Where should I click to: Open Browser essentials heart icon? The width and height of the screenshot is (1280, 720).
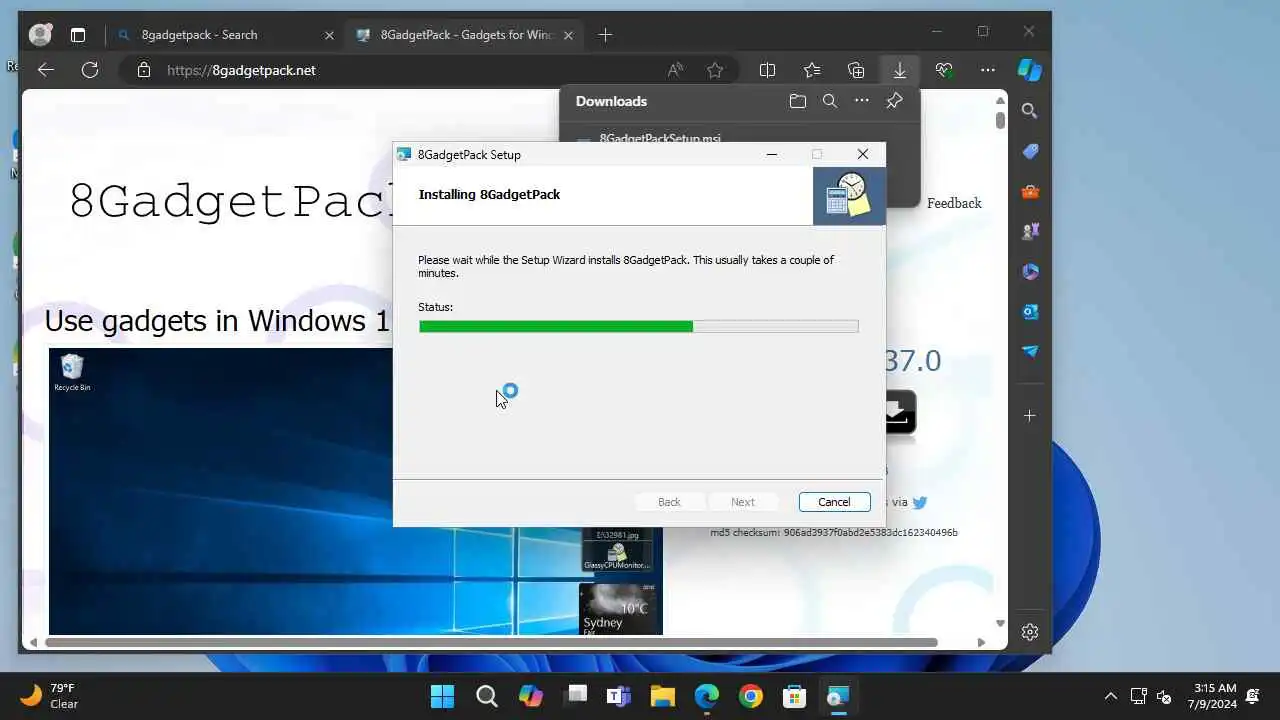944,70
